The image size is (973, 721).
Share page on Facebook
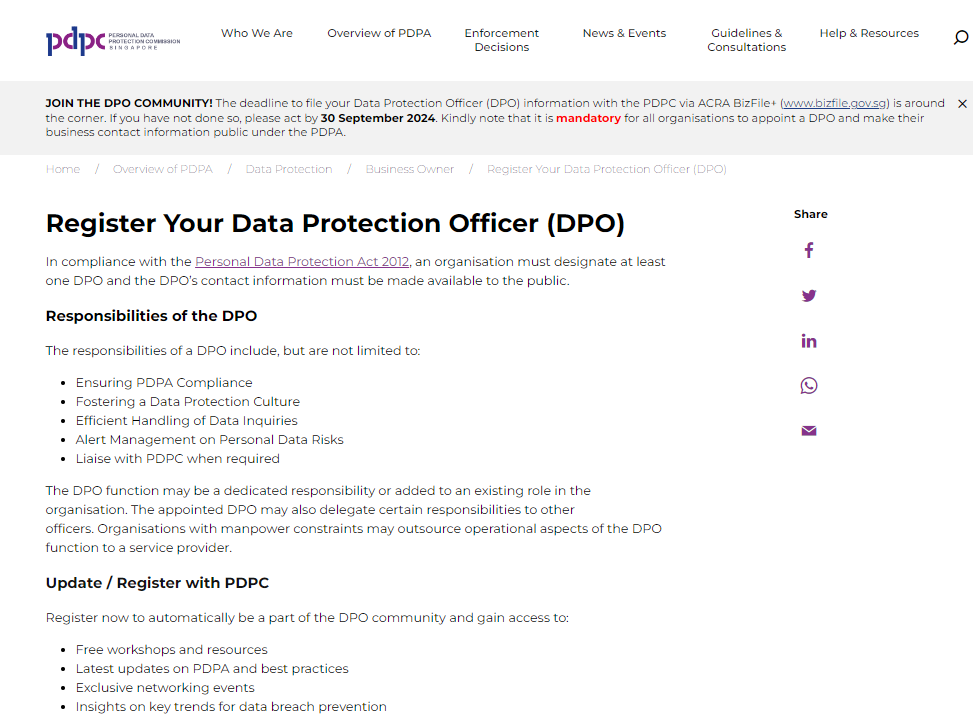(809, 250)
